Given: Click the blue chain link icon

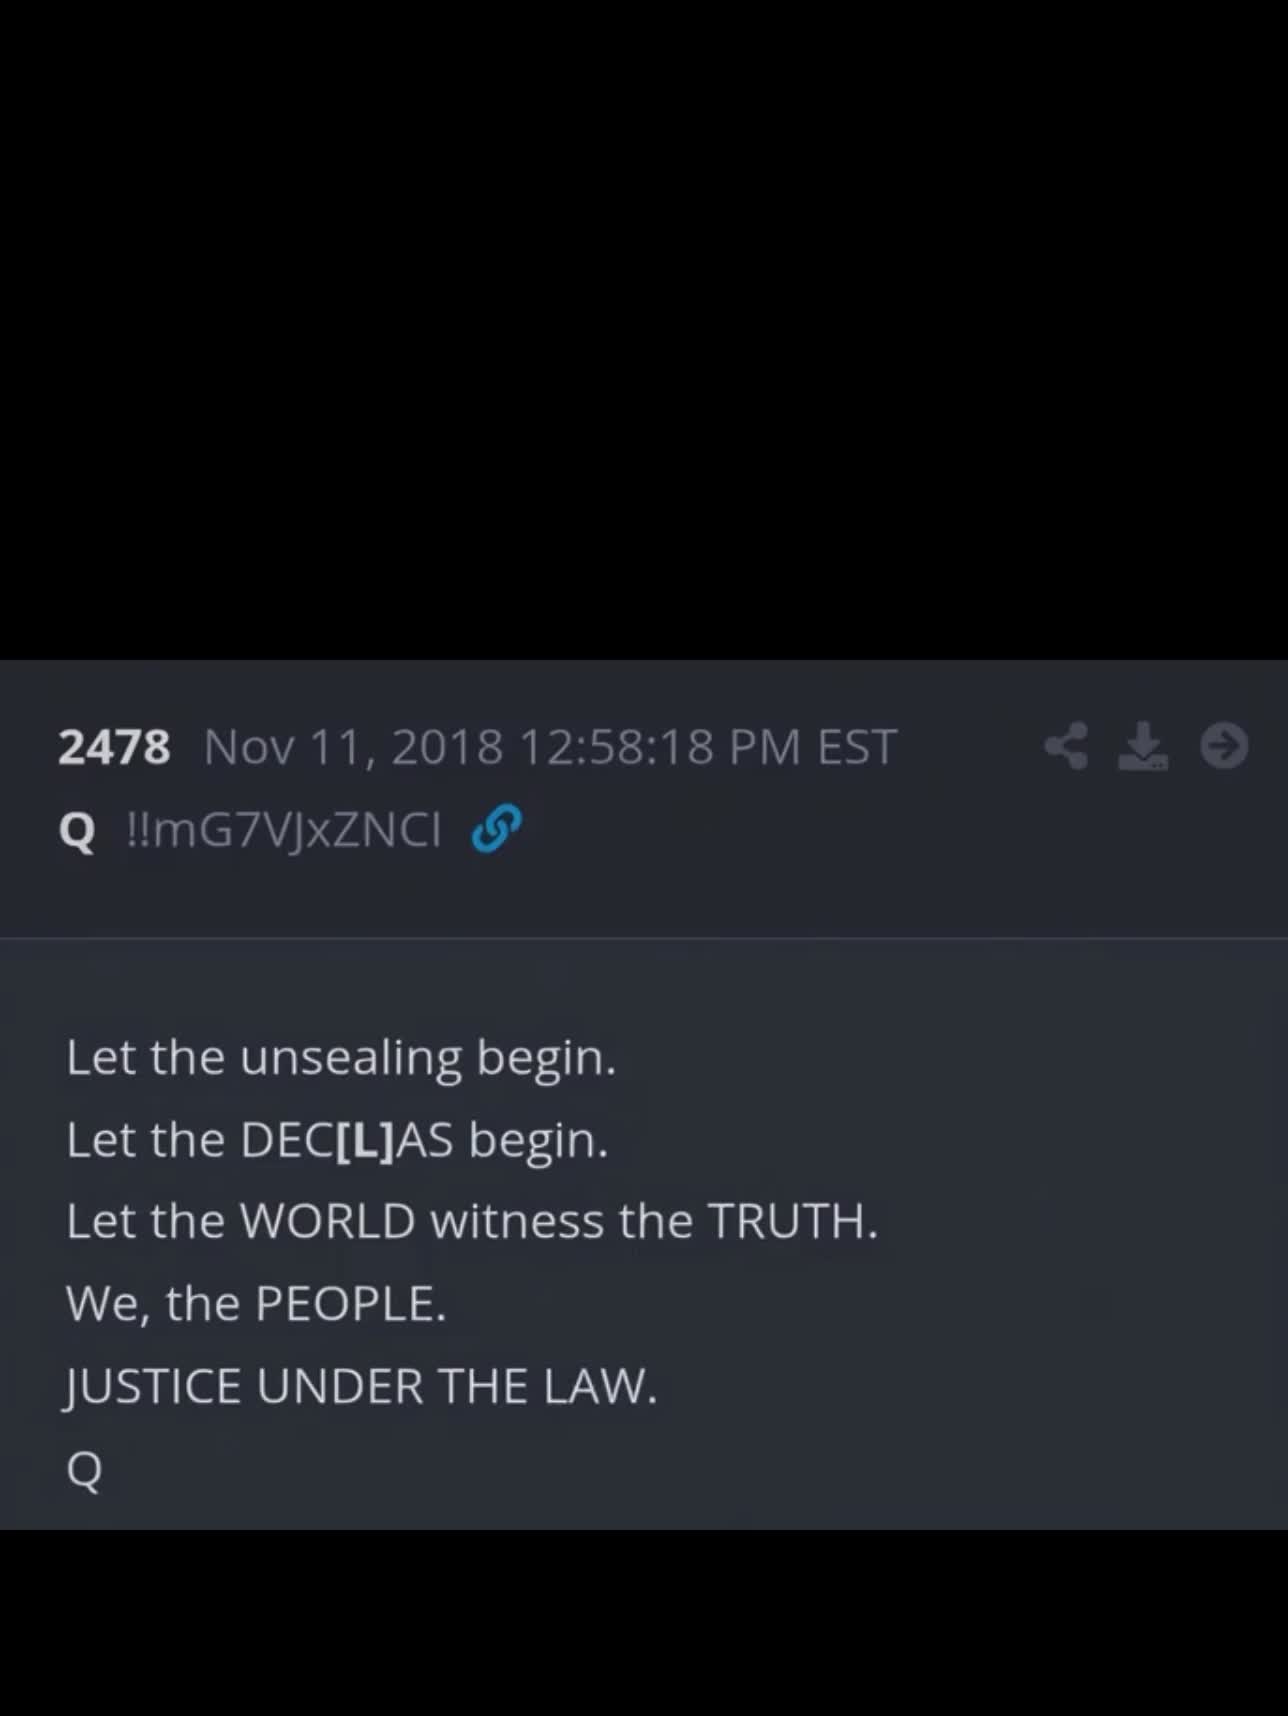Looking at the screenshot, I should 496,830.
